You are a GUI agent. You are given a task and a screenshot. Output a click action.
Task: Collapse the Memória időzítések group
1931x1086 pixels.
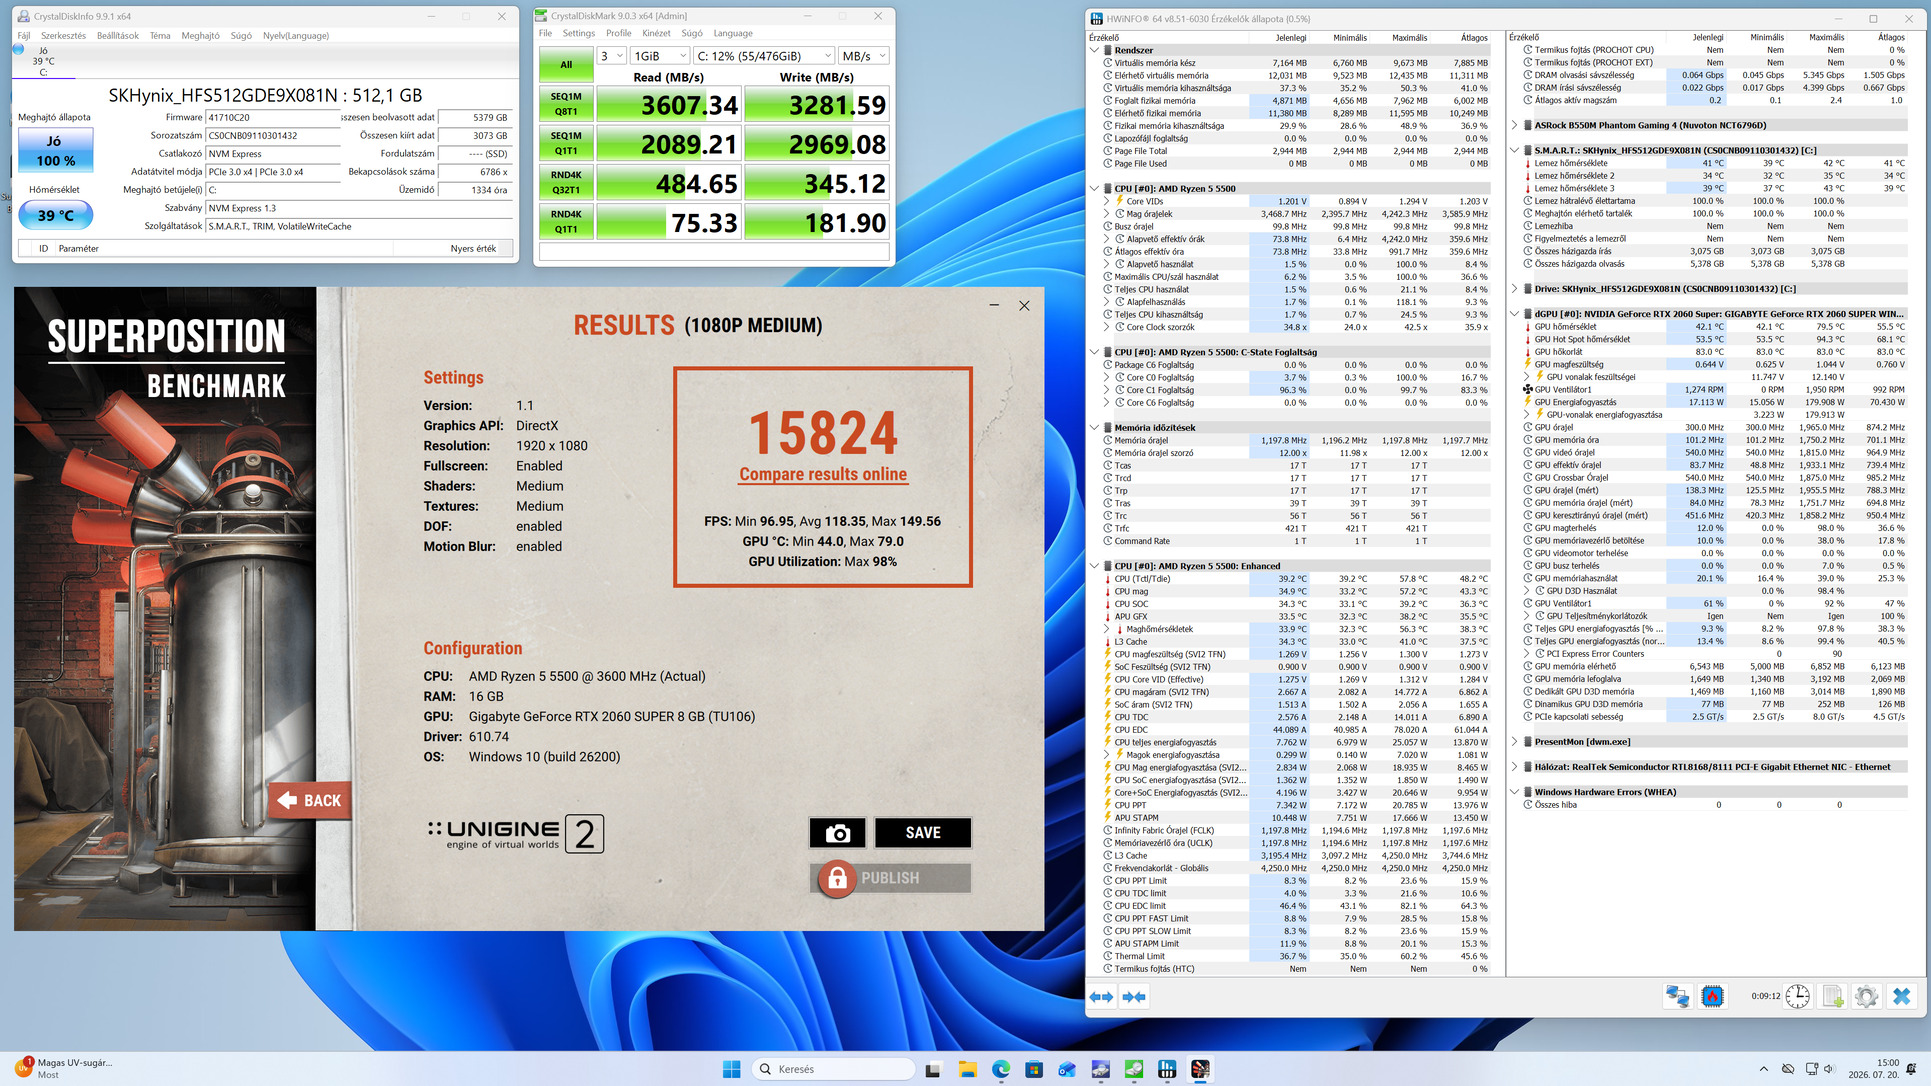1094,427
